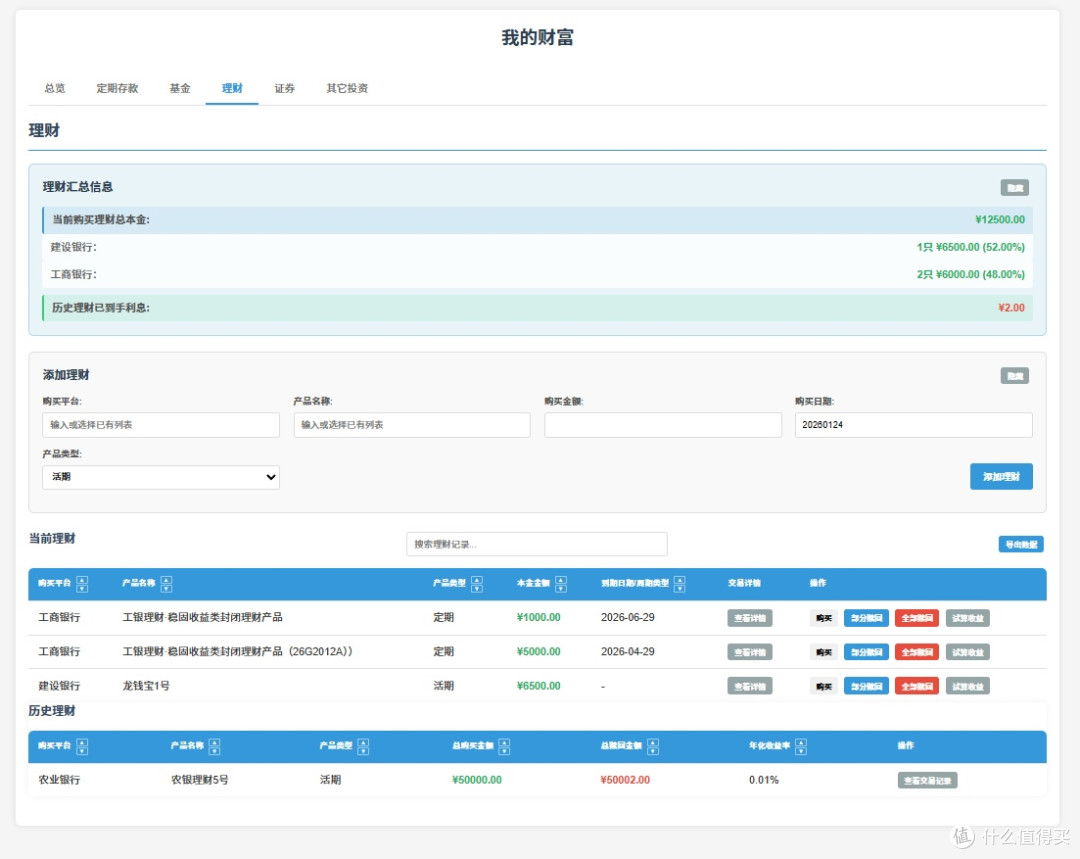Open the 产品类型 dropdown showing 活期
Image resolution: width=1080 pixels, height=859 pixels.
[160, 477]
